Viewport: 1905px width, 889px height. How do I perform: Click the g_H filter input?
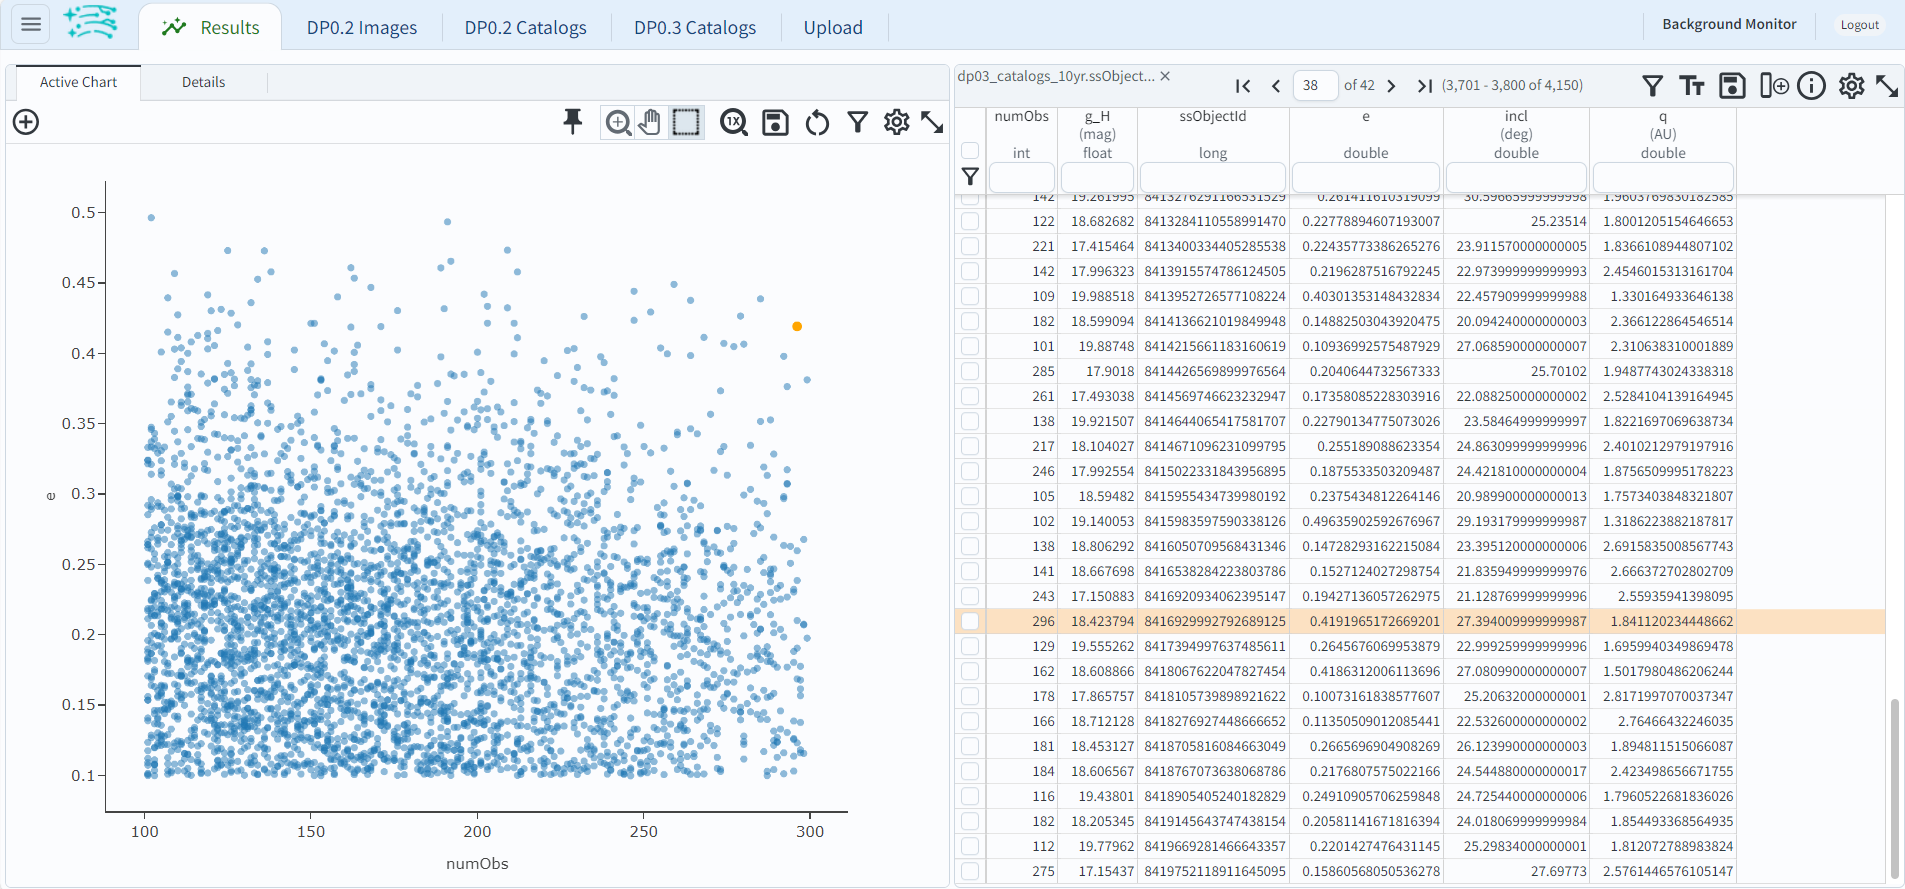1097,177
